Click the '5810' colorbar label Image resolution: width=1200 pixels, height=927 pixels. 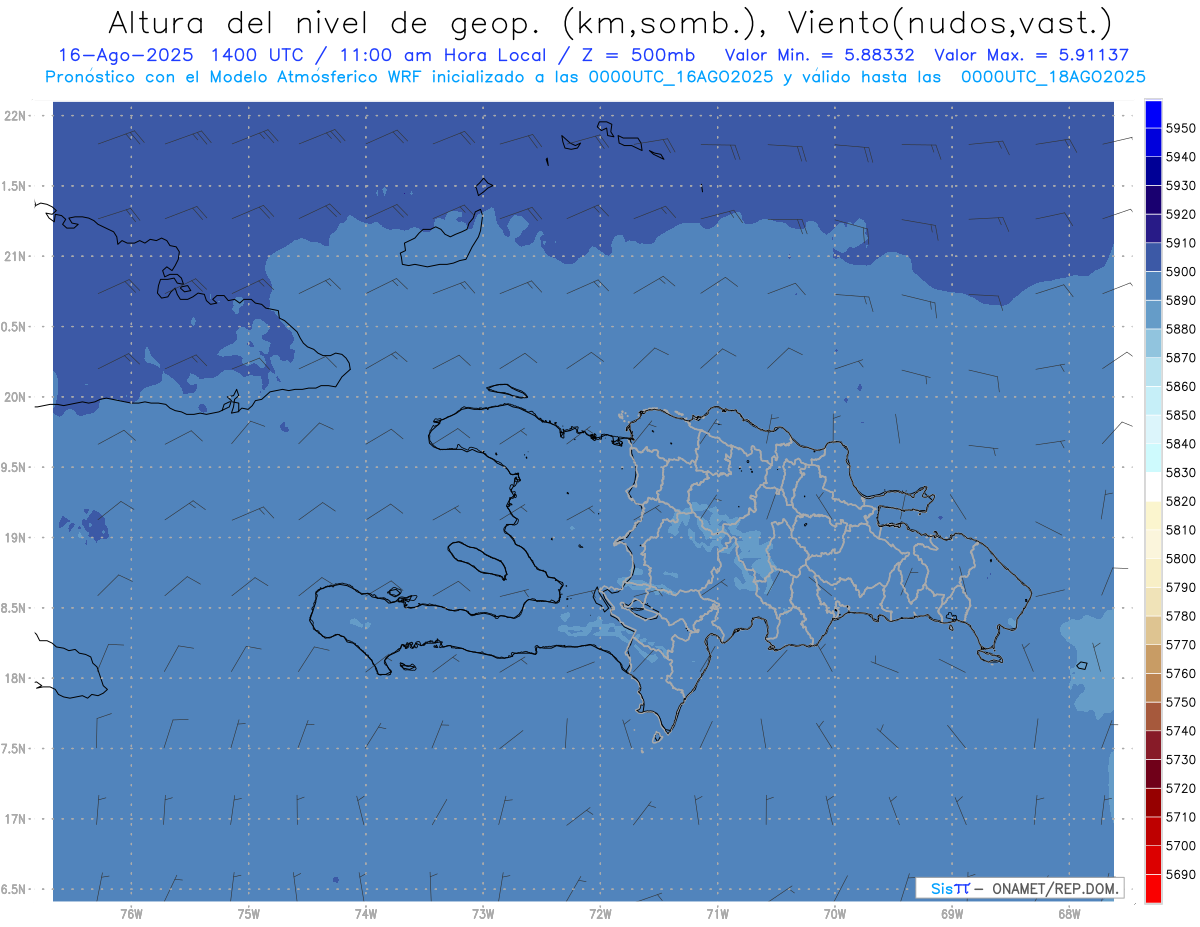coord(1180,530)
